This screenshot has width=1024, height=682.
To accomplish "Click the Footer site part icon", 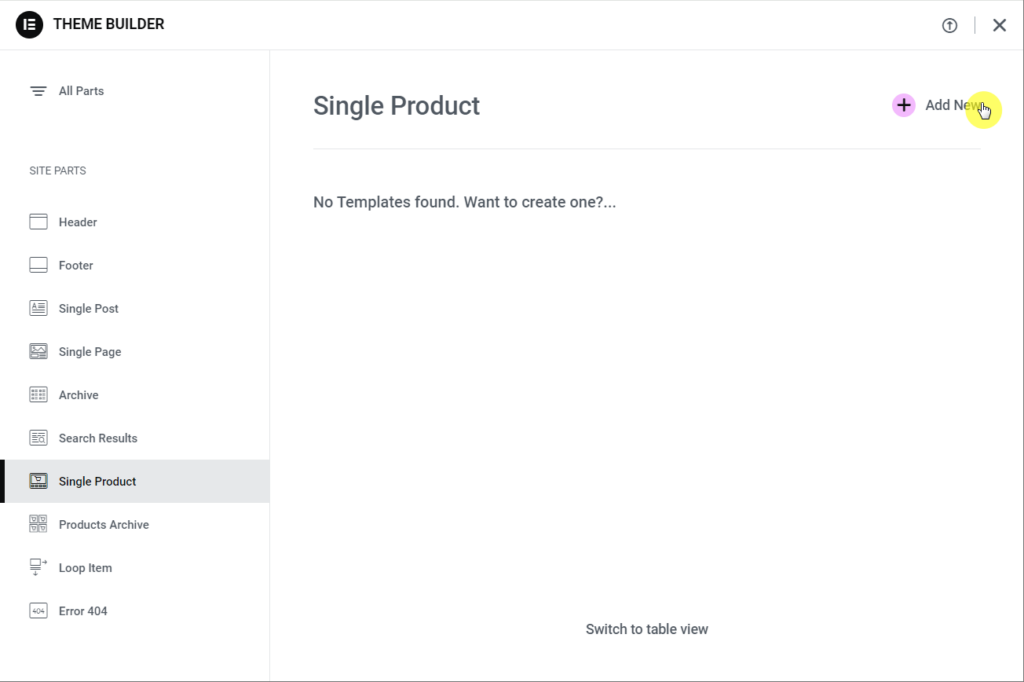I will point(39,265).
